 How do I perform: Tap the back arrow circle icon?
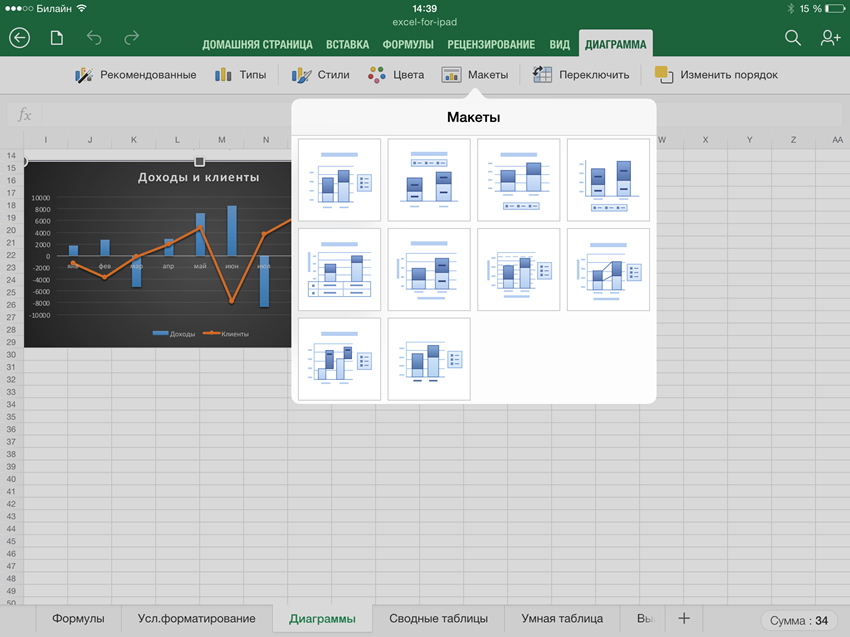(20, 38)
